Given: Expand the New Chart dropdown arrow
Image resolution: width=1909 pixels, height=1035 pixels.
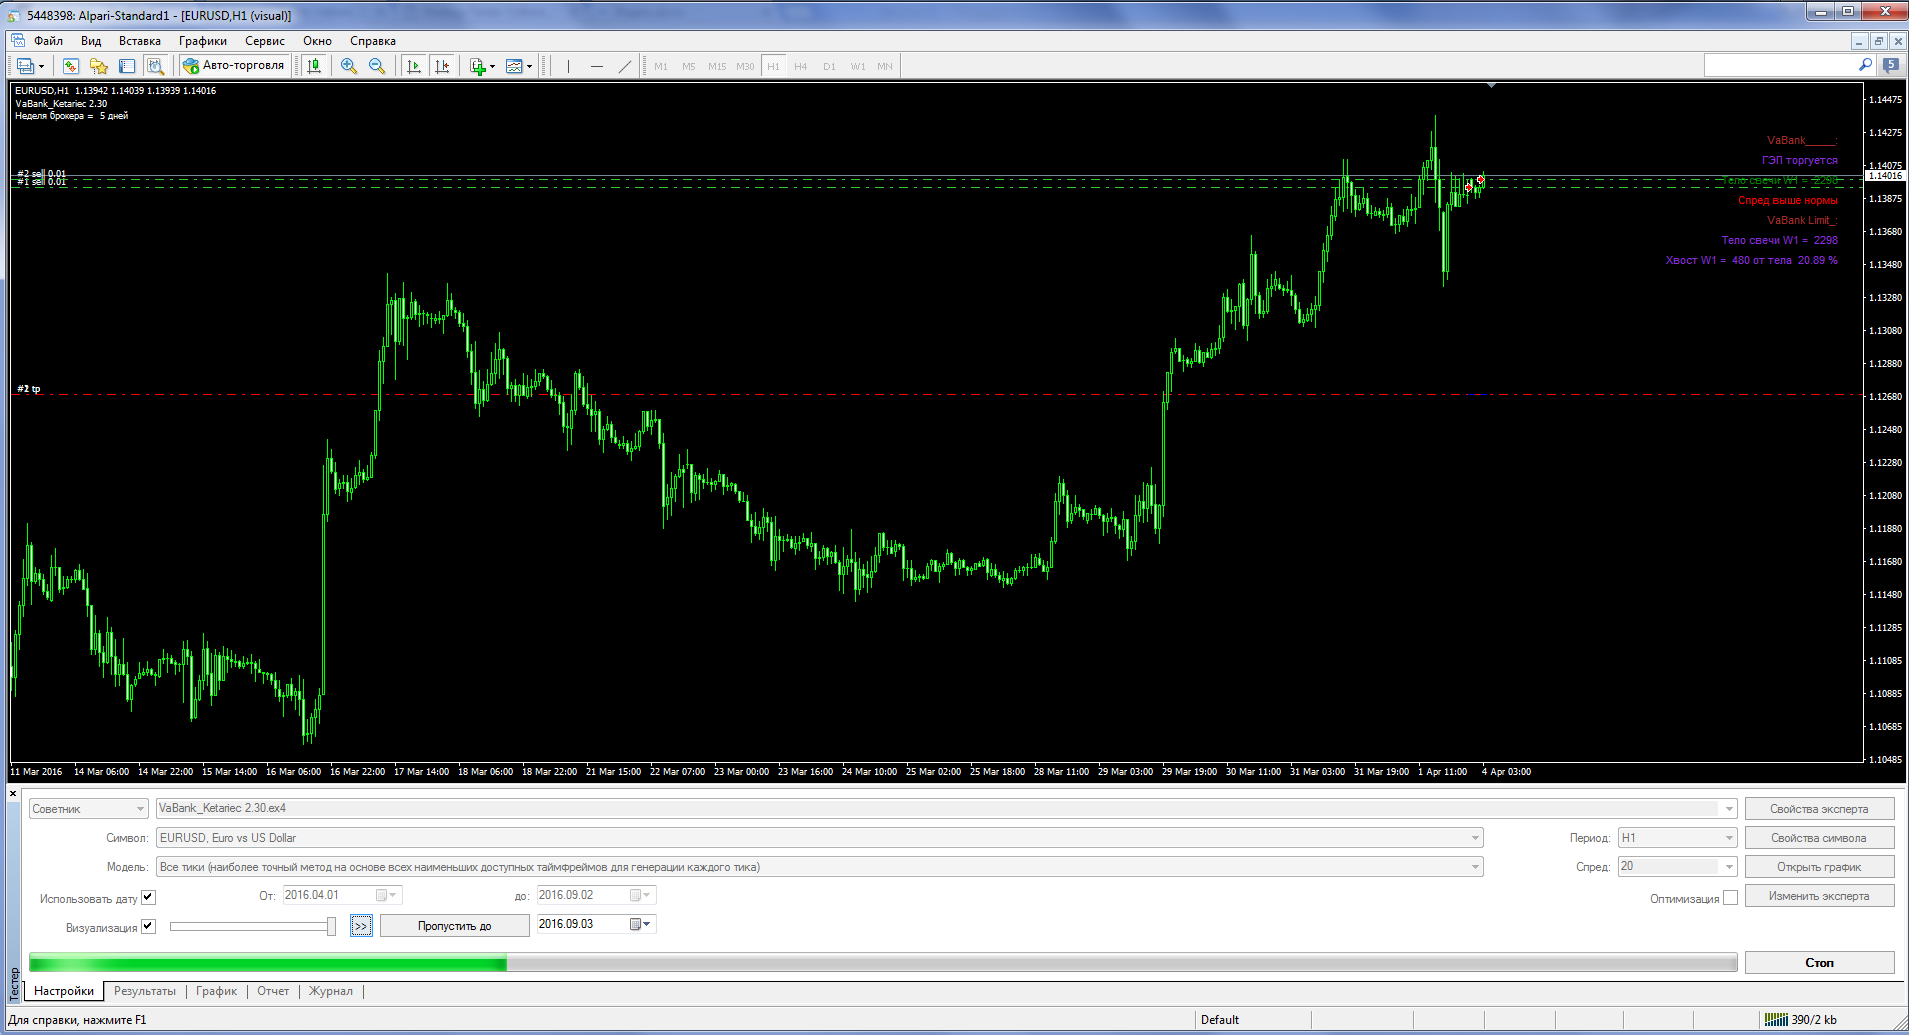Looking at the screenshot, I should tap(41, 66).
